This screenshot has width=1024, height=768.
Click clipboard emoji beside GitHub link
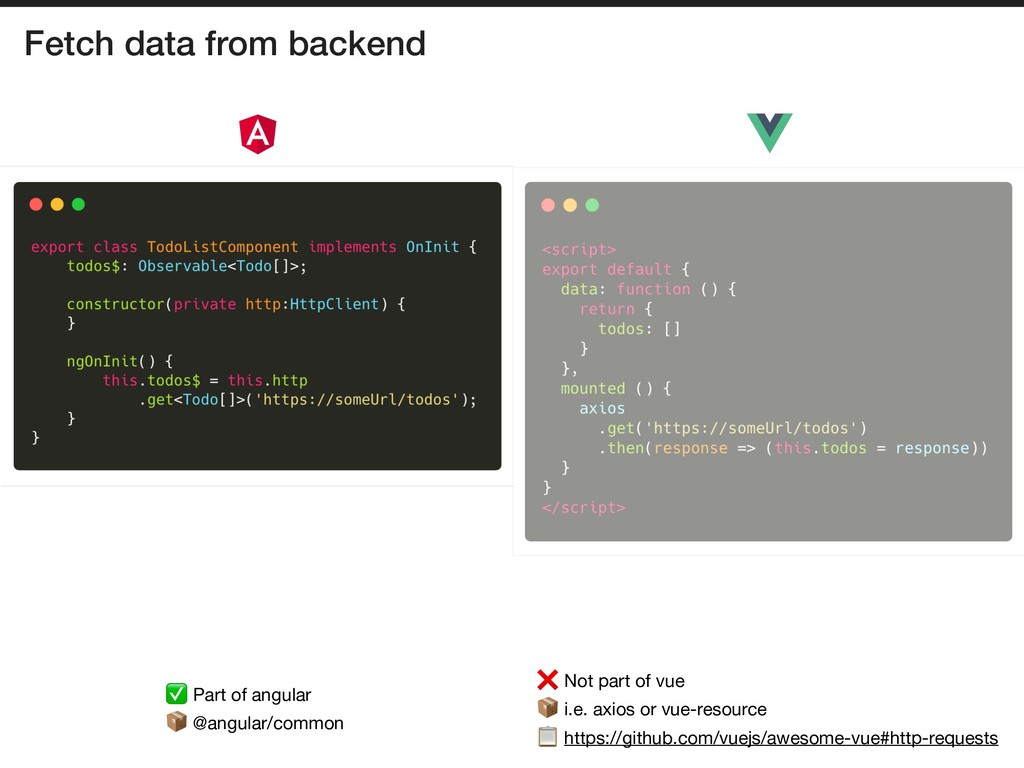547,737
